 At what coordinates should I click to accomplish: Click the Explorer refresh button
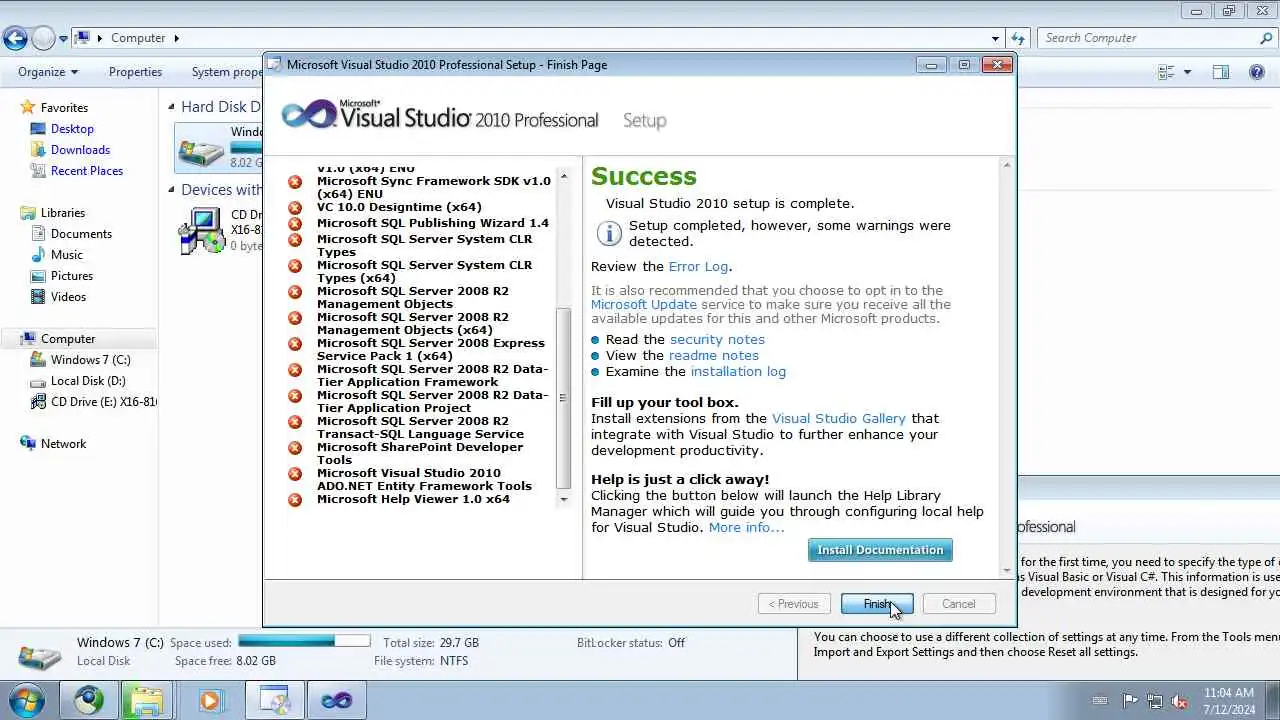[1018, 39]
